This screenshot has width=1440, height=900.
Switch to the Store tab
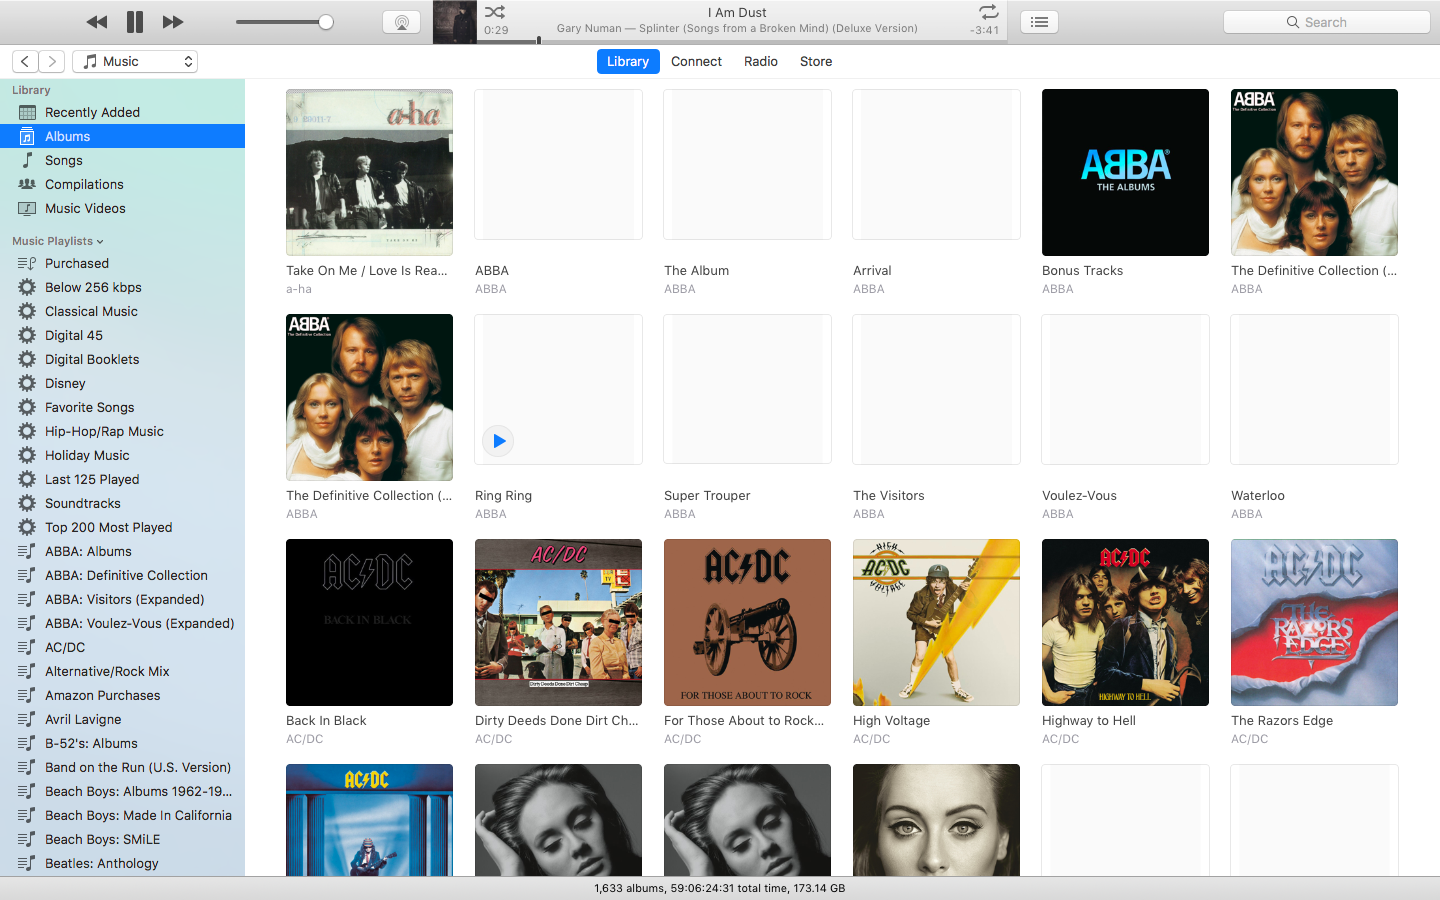point(816,62)
